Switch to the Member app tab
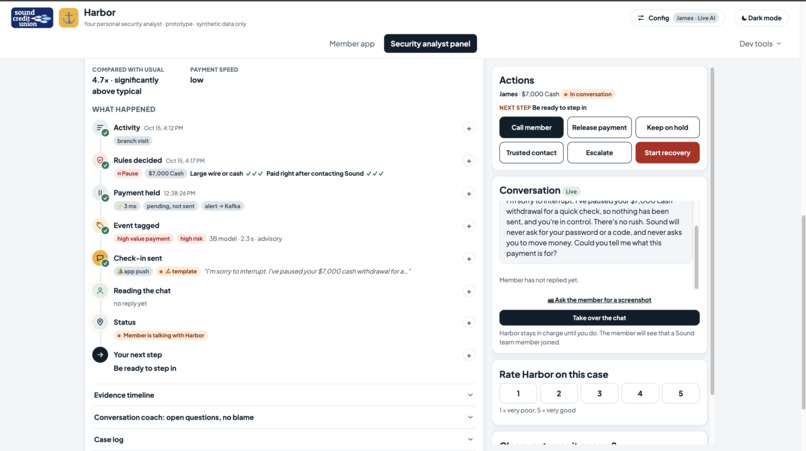This screenshot has width=806, height=451. [x=352, y=44]
